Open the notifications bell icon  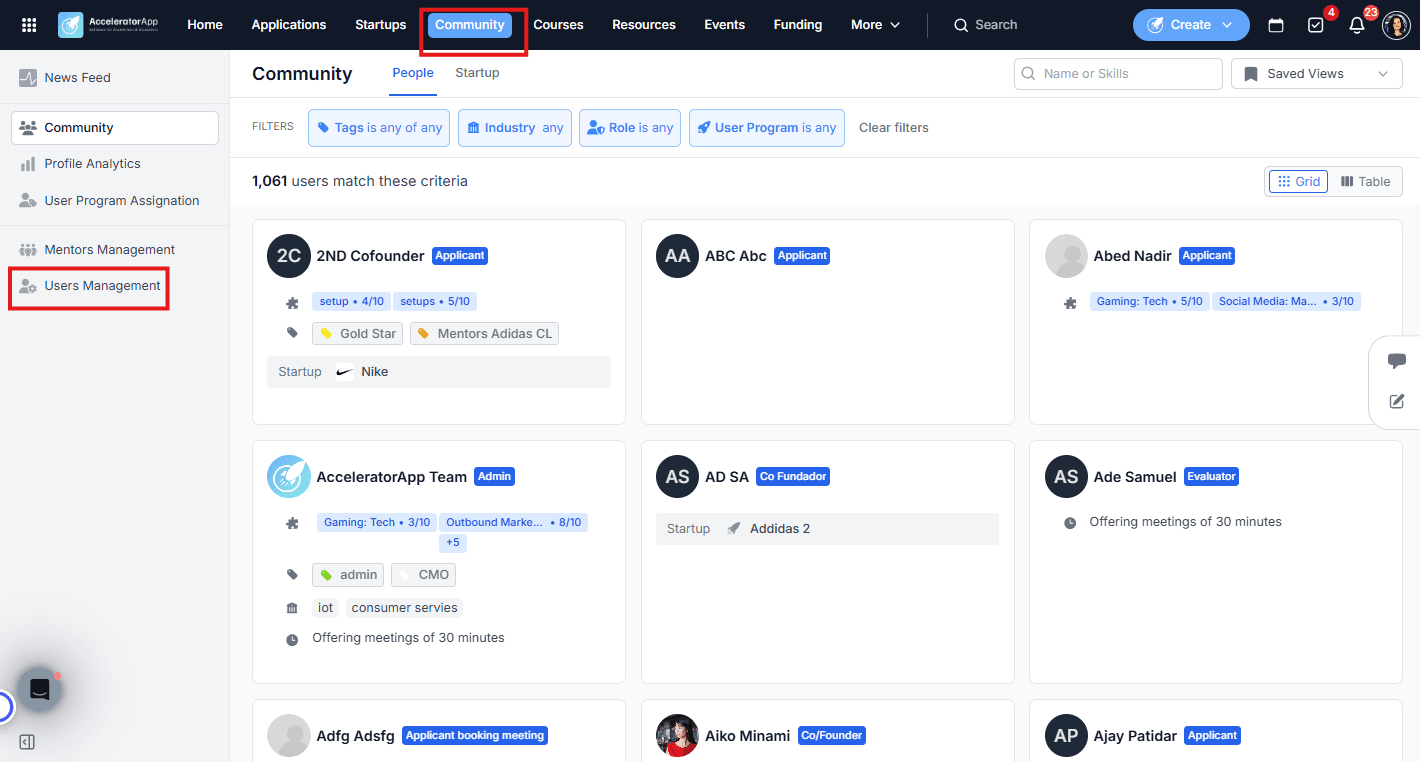(x=1357, y=25)
